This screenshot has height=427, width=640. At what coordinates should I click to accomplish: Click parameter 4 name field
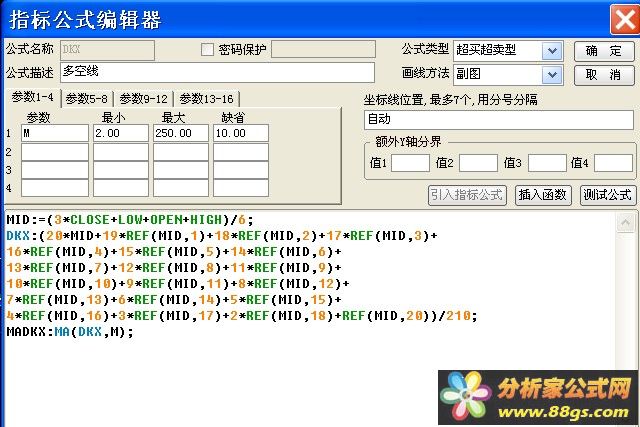[x=55, y=188]
